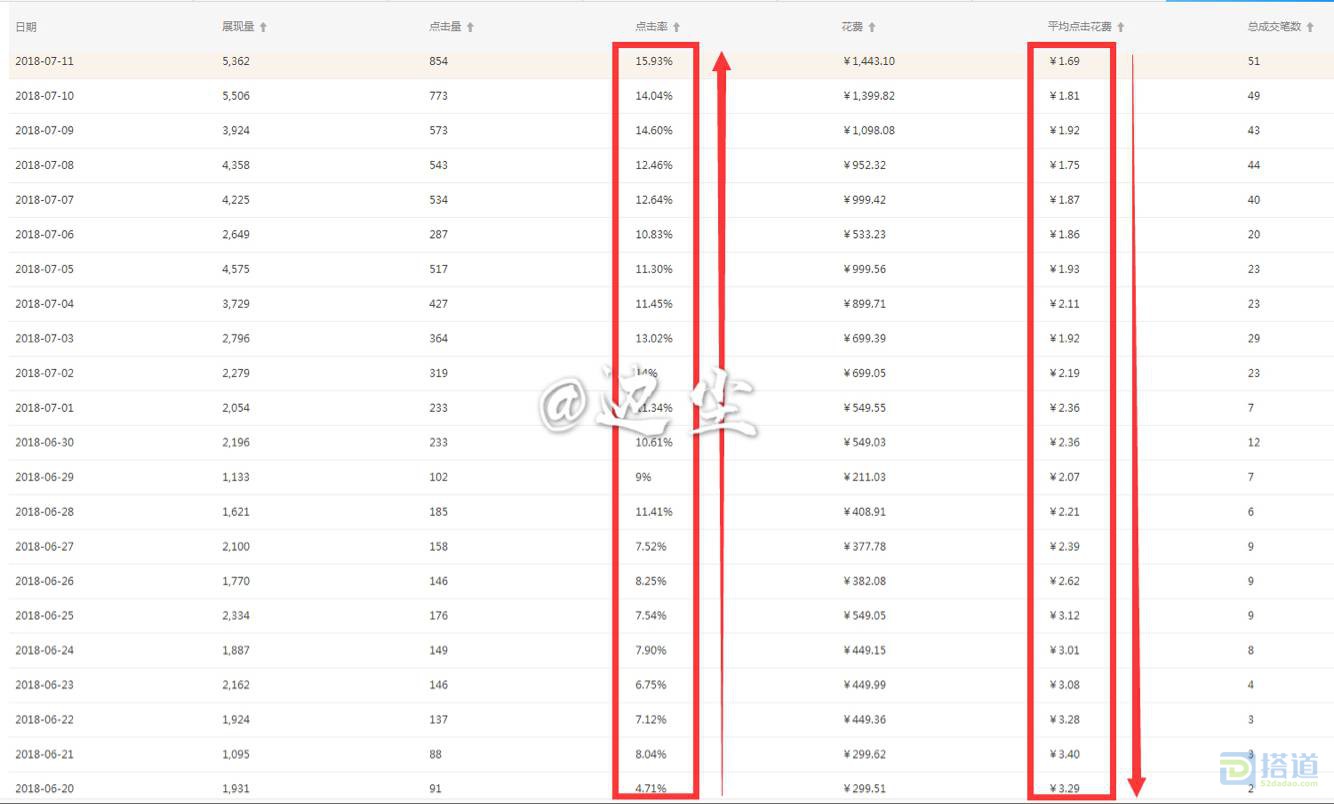Screen dimensions: 1334x804
Task: Select the 2018-06-30 date cell
Action: point(44,443)
